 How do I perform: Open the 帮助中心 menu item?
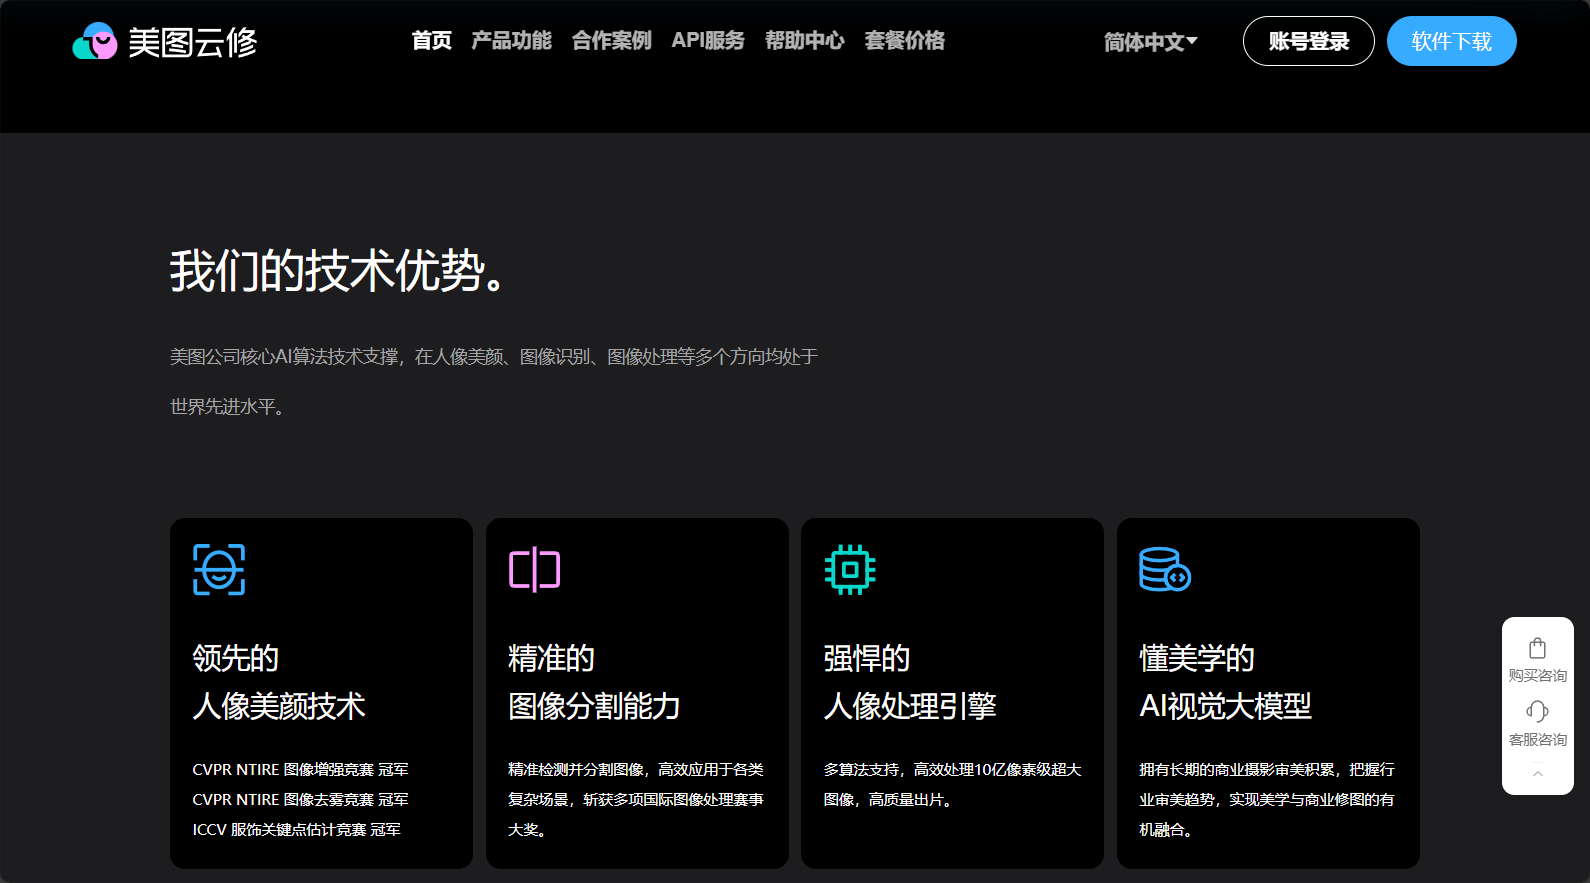pyautogui.click(x=804, y=40)
